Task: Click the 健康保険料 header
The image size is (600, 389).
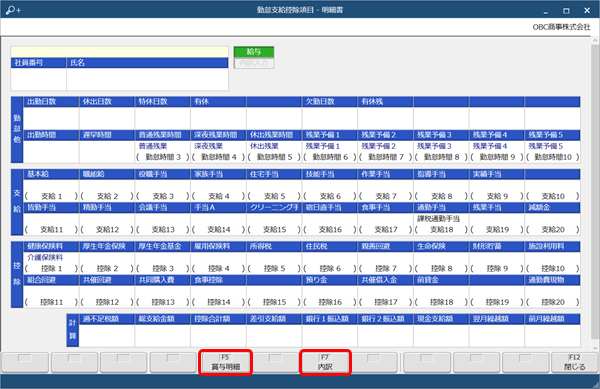Action: (51, 247)
